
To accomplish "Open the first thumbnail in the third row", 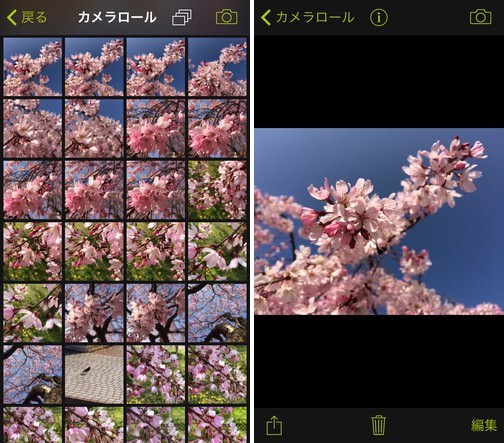I will [x=33, y=190].
